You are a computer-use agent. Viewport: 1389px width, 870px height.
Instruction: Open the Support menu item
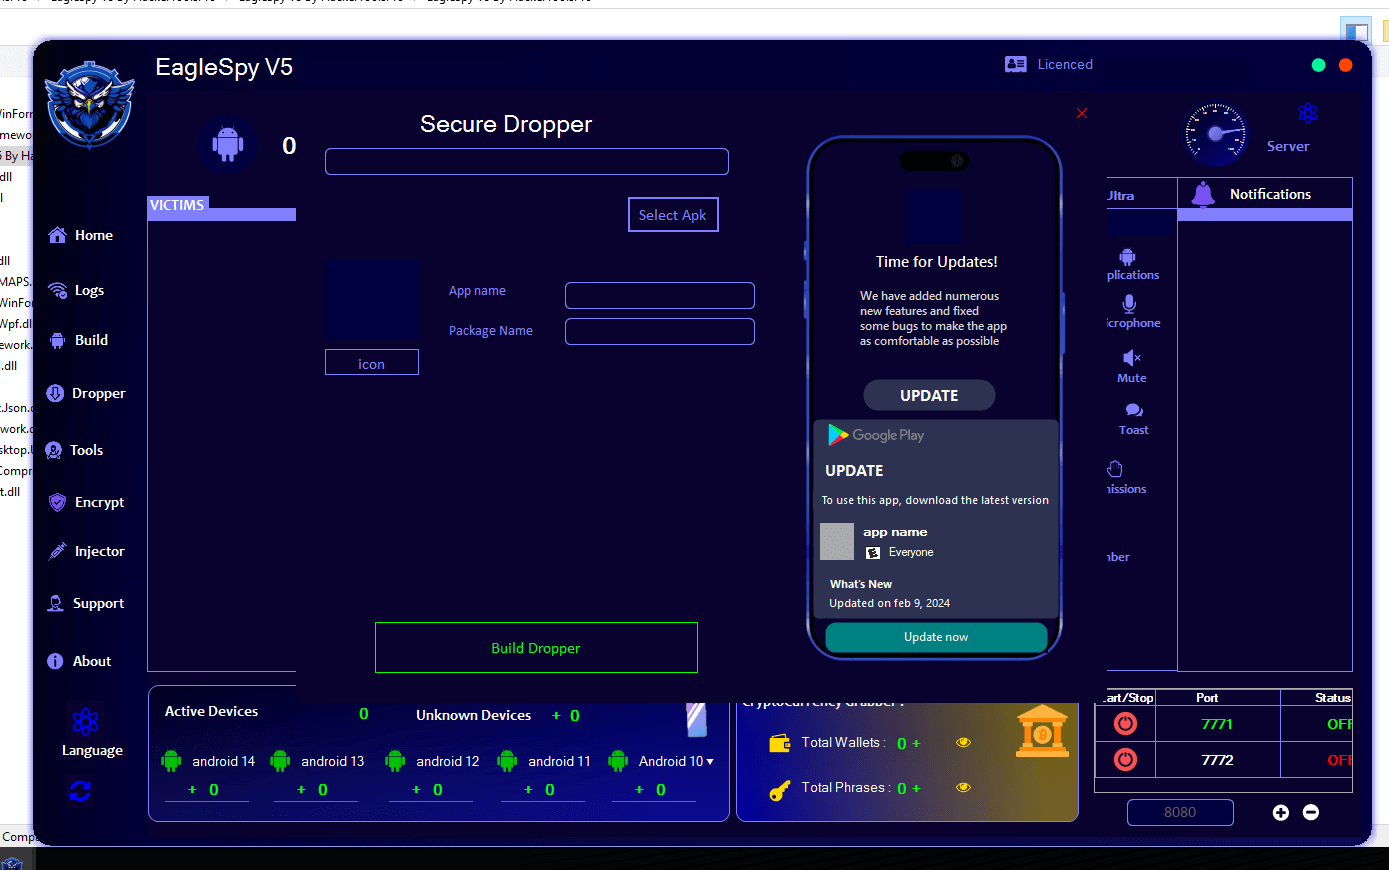pyautogui.click(x=86, y=603)
